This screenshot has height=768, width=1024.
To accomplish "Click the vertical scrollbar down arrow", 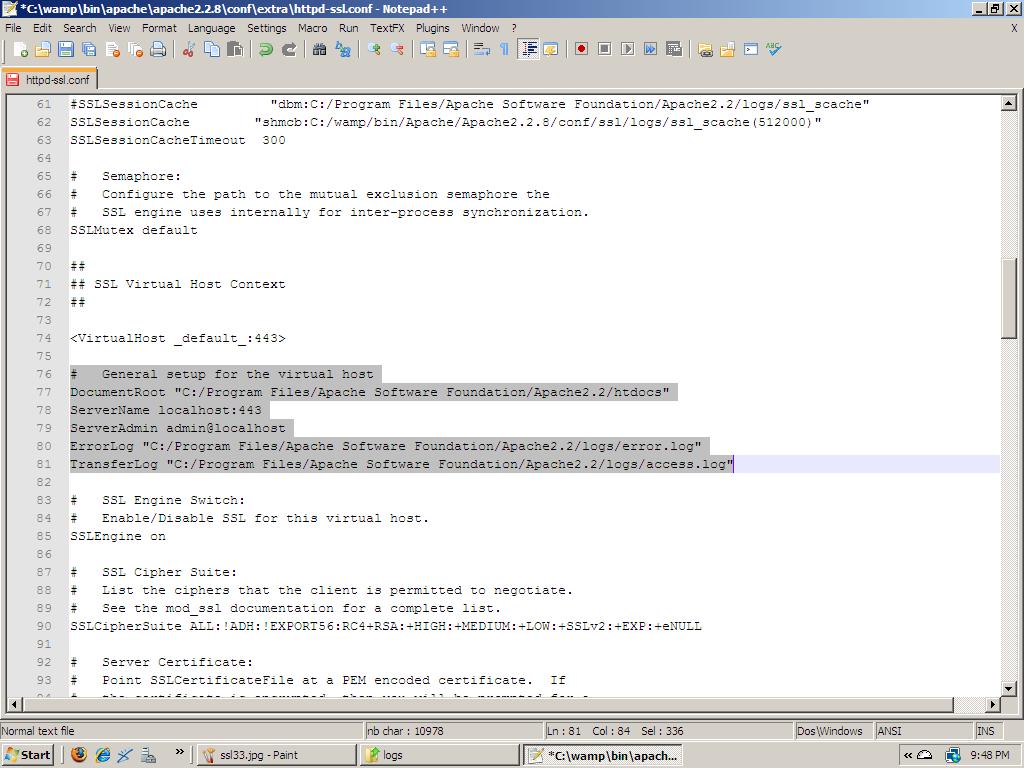I will pos(1009,689).
